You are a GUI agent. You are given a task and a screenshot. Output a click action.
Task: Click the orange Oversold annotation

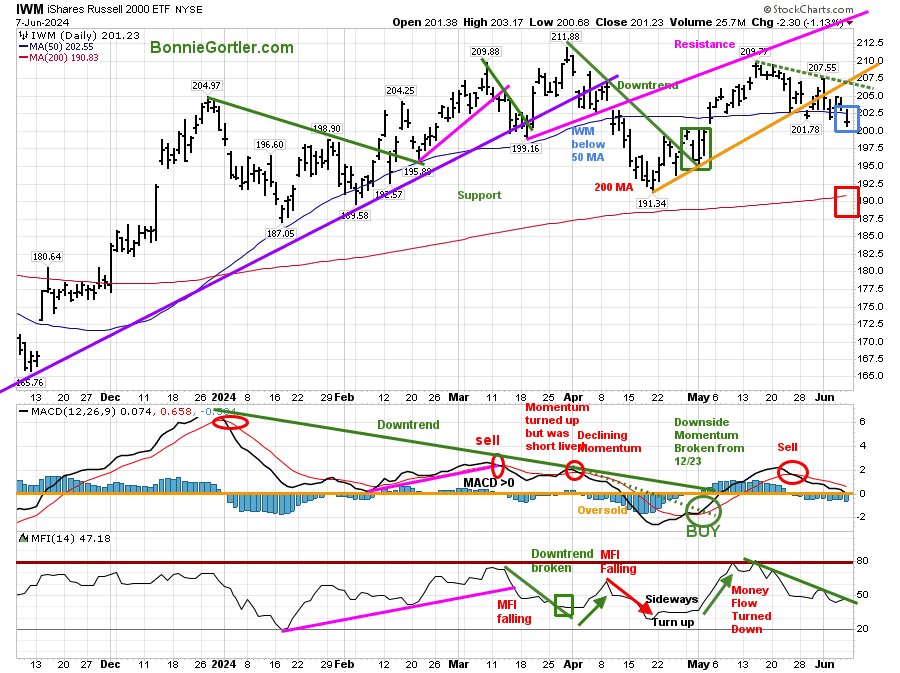(x=602, y=510)
